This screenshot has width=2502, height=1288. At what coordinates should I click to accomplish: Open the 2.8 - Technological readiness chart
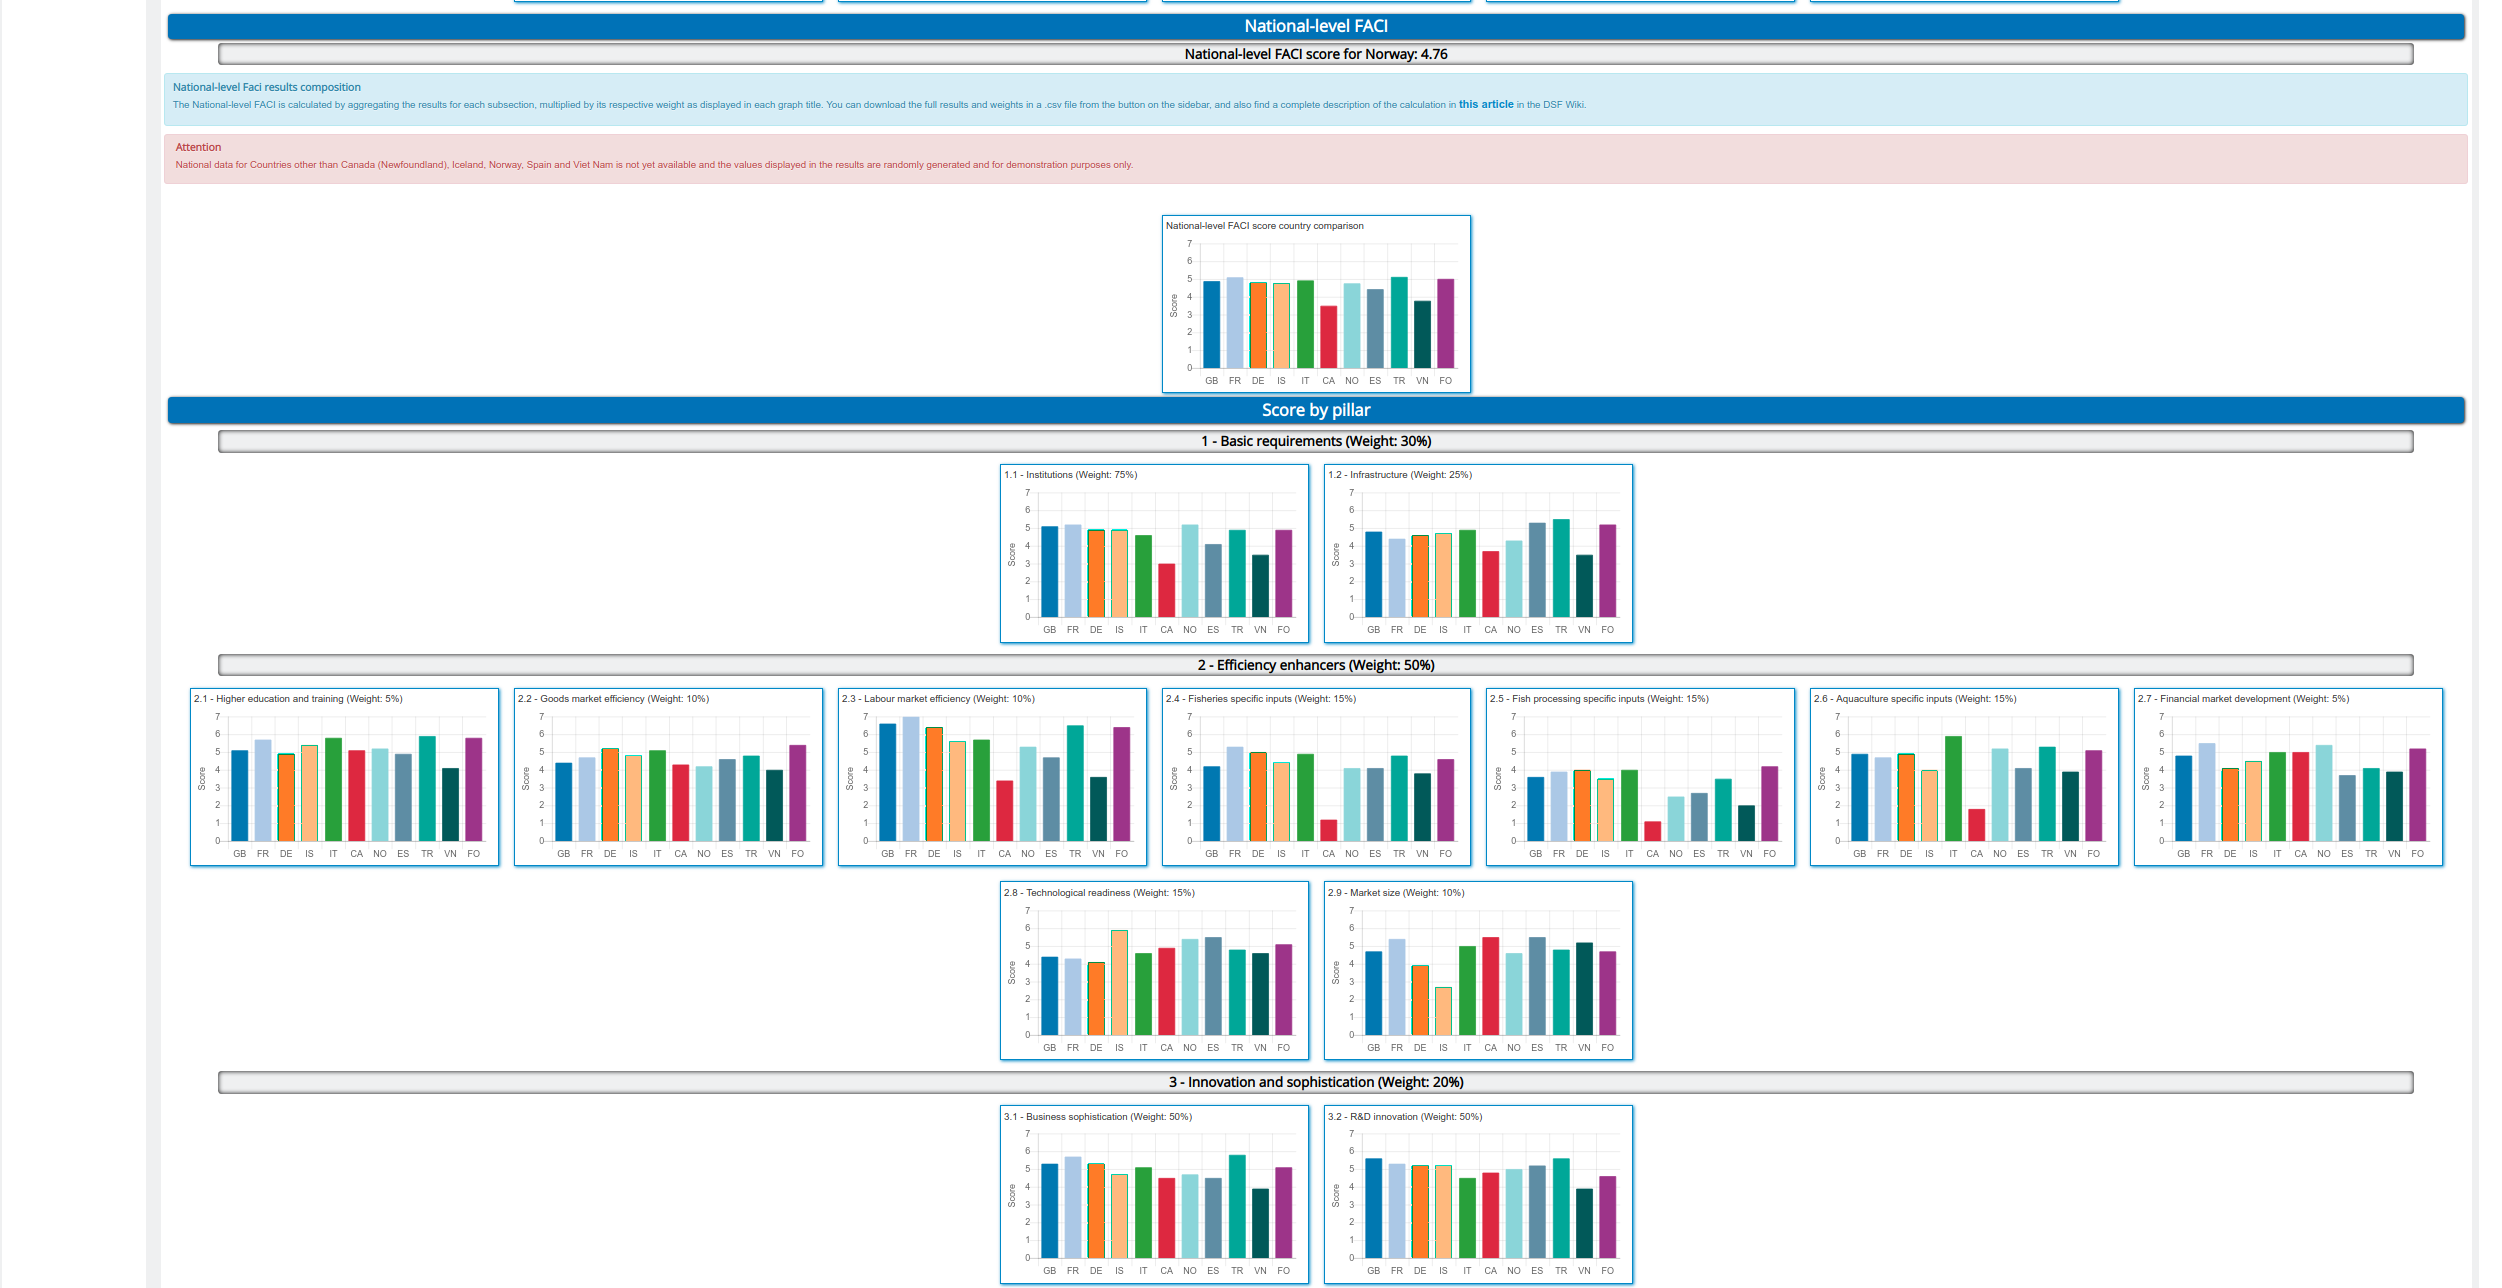click(x=1154, y=971)
